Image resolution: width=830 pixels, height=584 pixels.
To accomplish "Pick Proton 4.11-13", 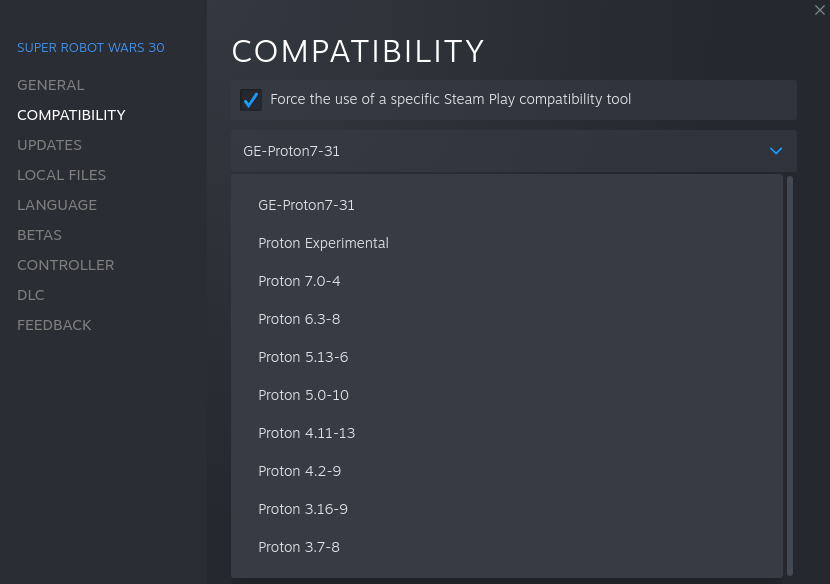I will pos(306,433).
